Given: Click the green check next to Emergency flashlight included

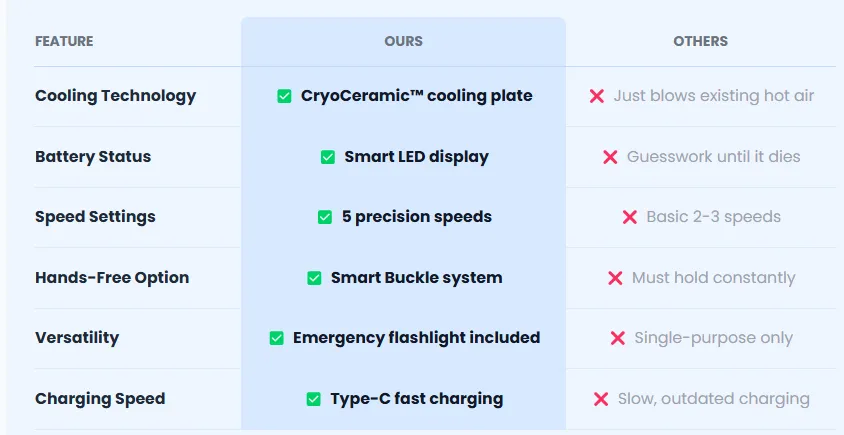Looking at the screenshot, I should tap(276, 339).
